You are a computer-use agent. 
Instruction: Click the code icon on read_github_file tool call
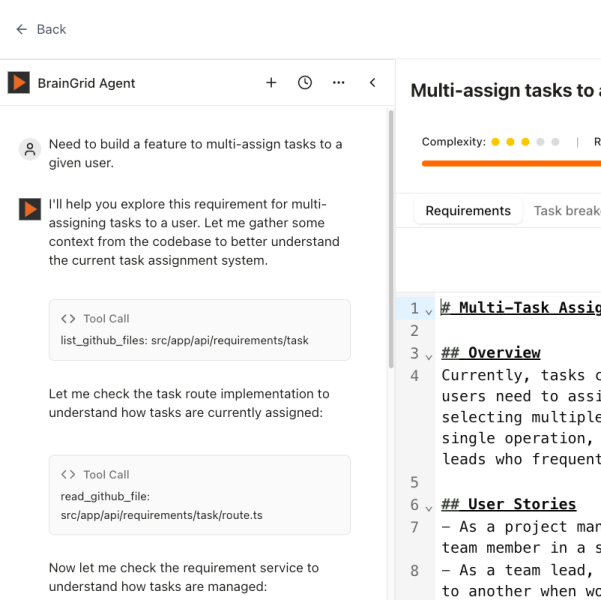[68, 475]
